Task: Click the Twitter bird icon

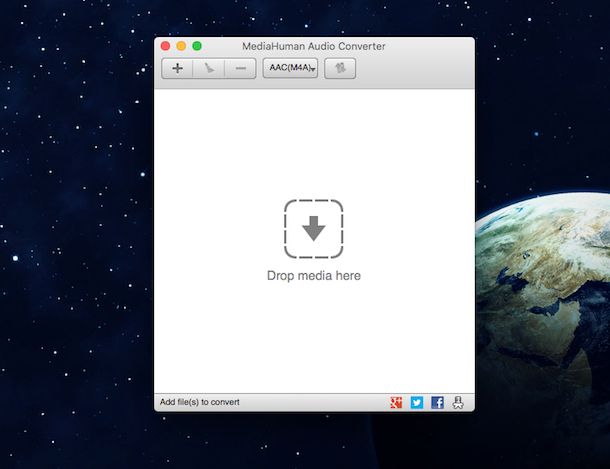Action: 417,402
